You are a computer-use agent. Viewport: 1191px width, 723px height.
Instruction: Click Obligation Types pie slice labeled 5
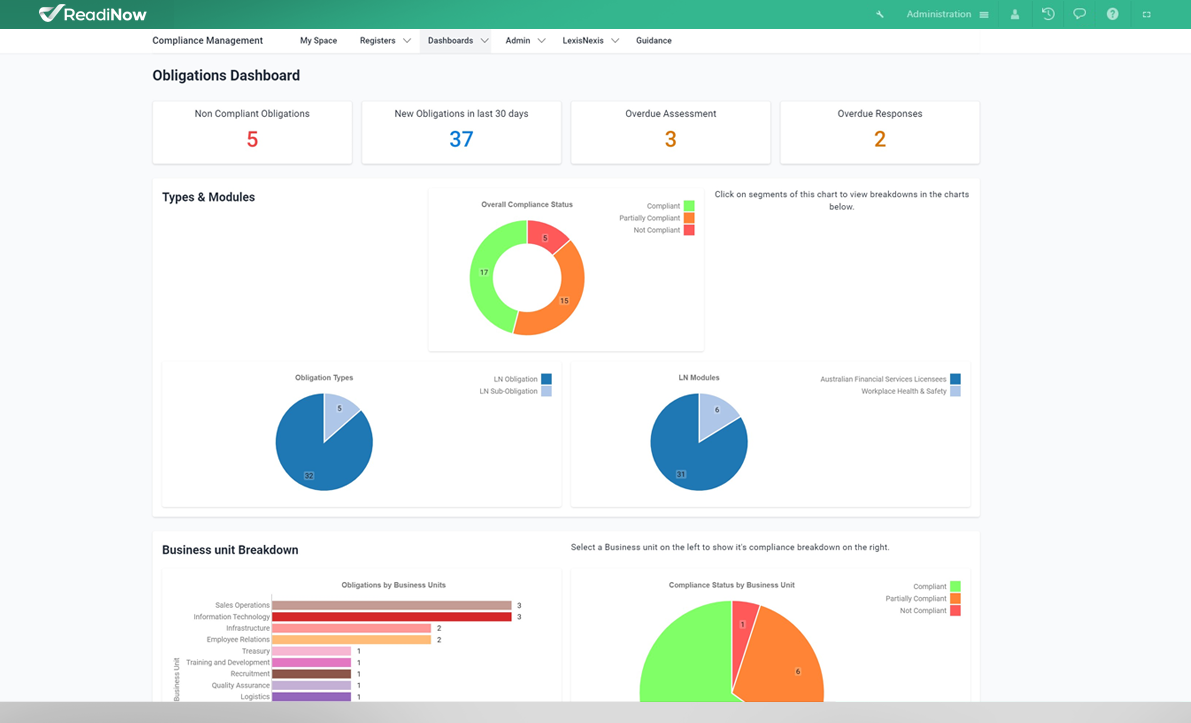coord(339,410)
